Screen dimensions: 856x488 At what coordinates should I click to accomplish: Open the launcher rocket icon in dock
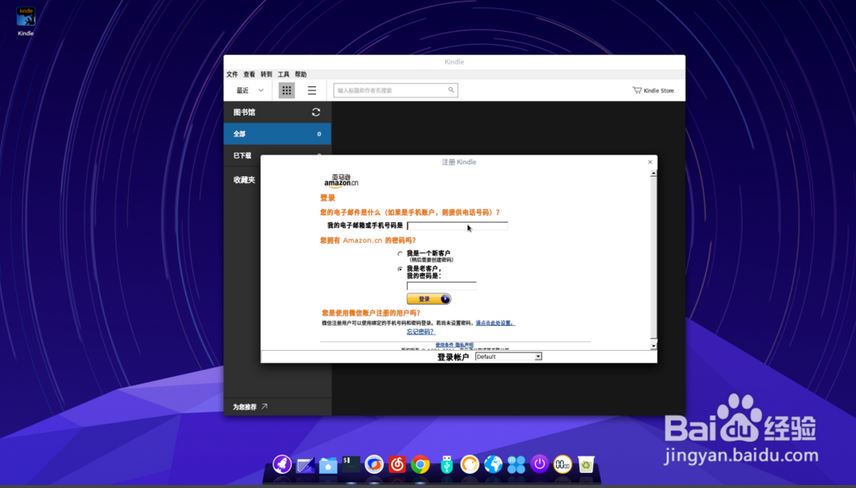282,465
